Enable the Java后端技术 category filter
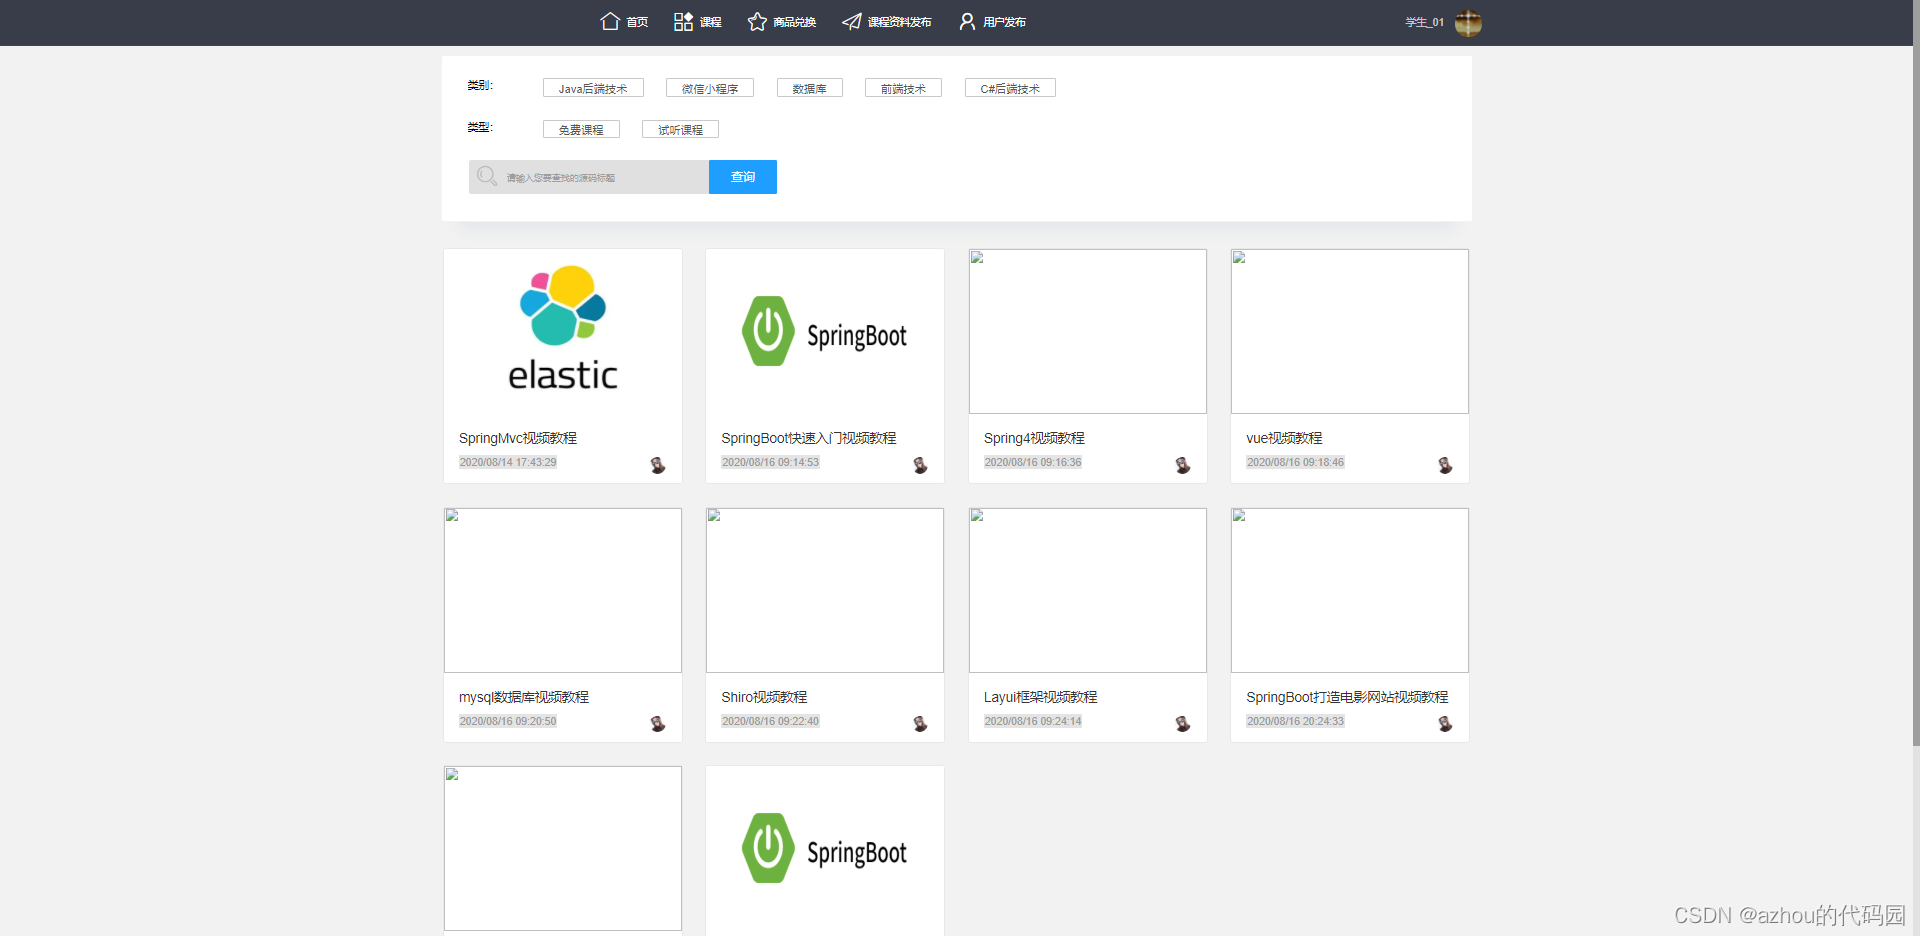 (x=592, y=88)
